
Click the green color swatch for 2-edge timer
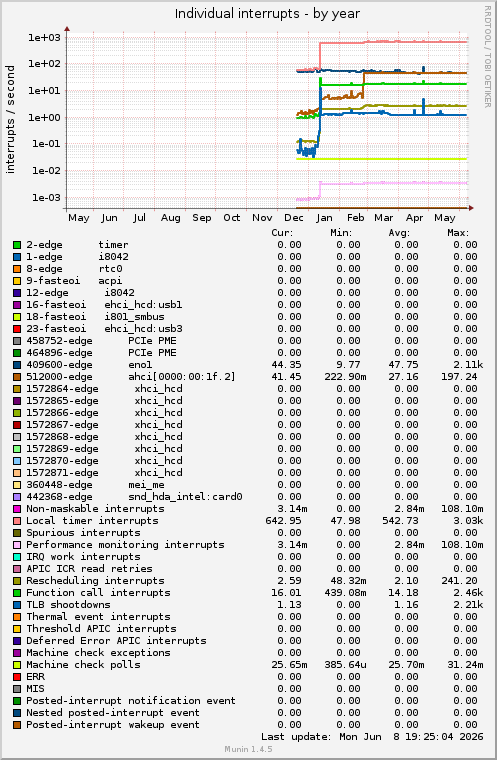pyautogui.click(x=17, y=245)
